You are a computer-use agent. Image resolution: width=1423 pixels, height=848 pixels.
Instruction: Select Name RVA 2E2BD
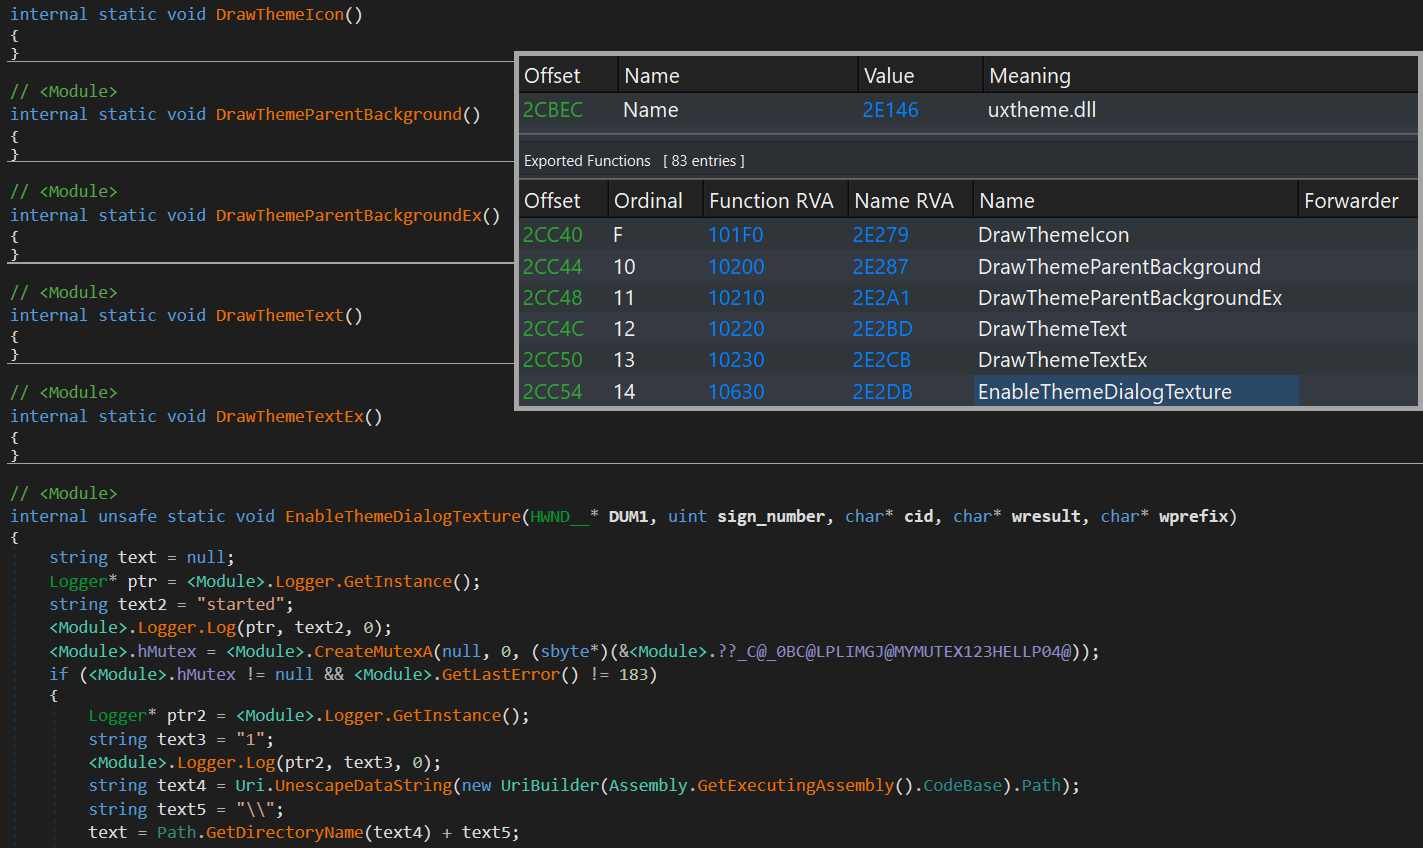coord(883,329)
